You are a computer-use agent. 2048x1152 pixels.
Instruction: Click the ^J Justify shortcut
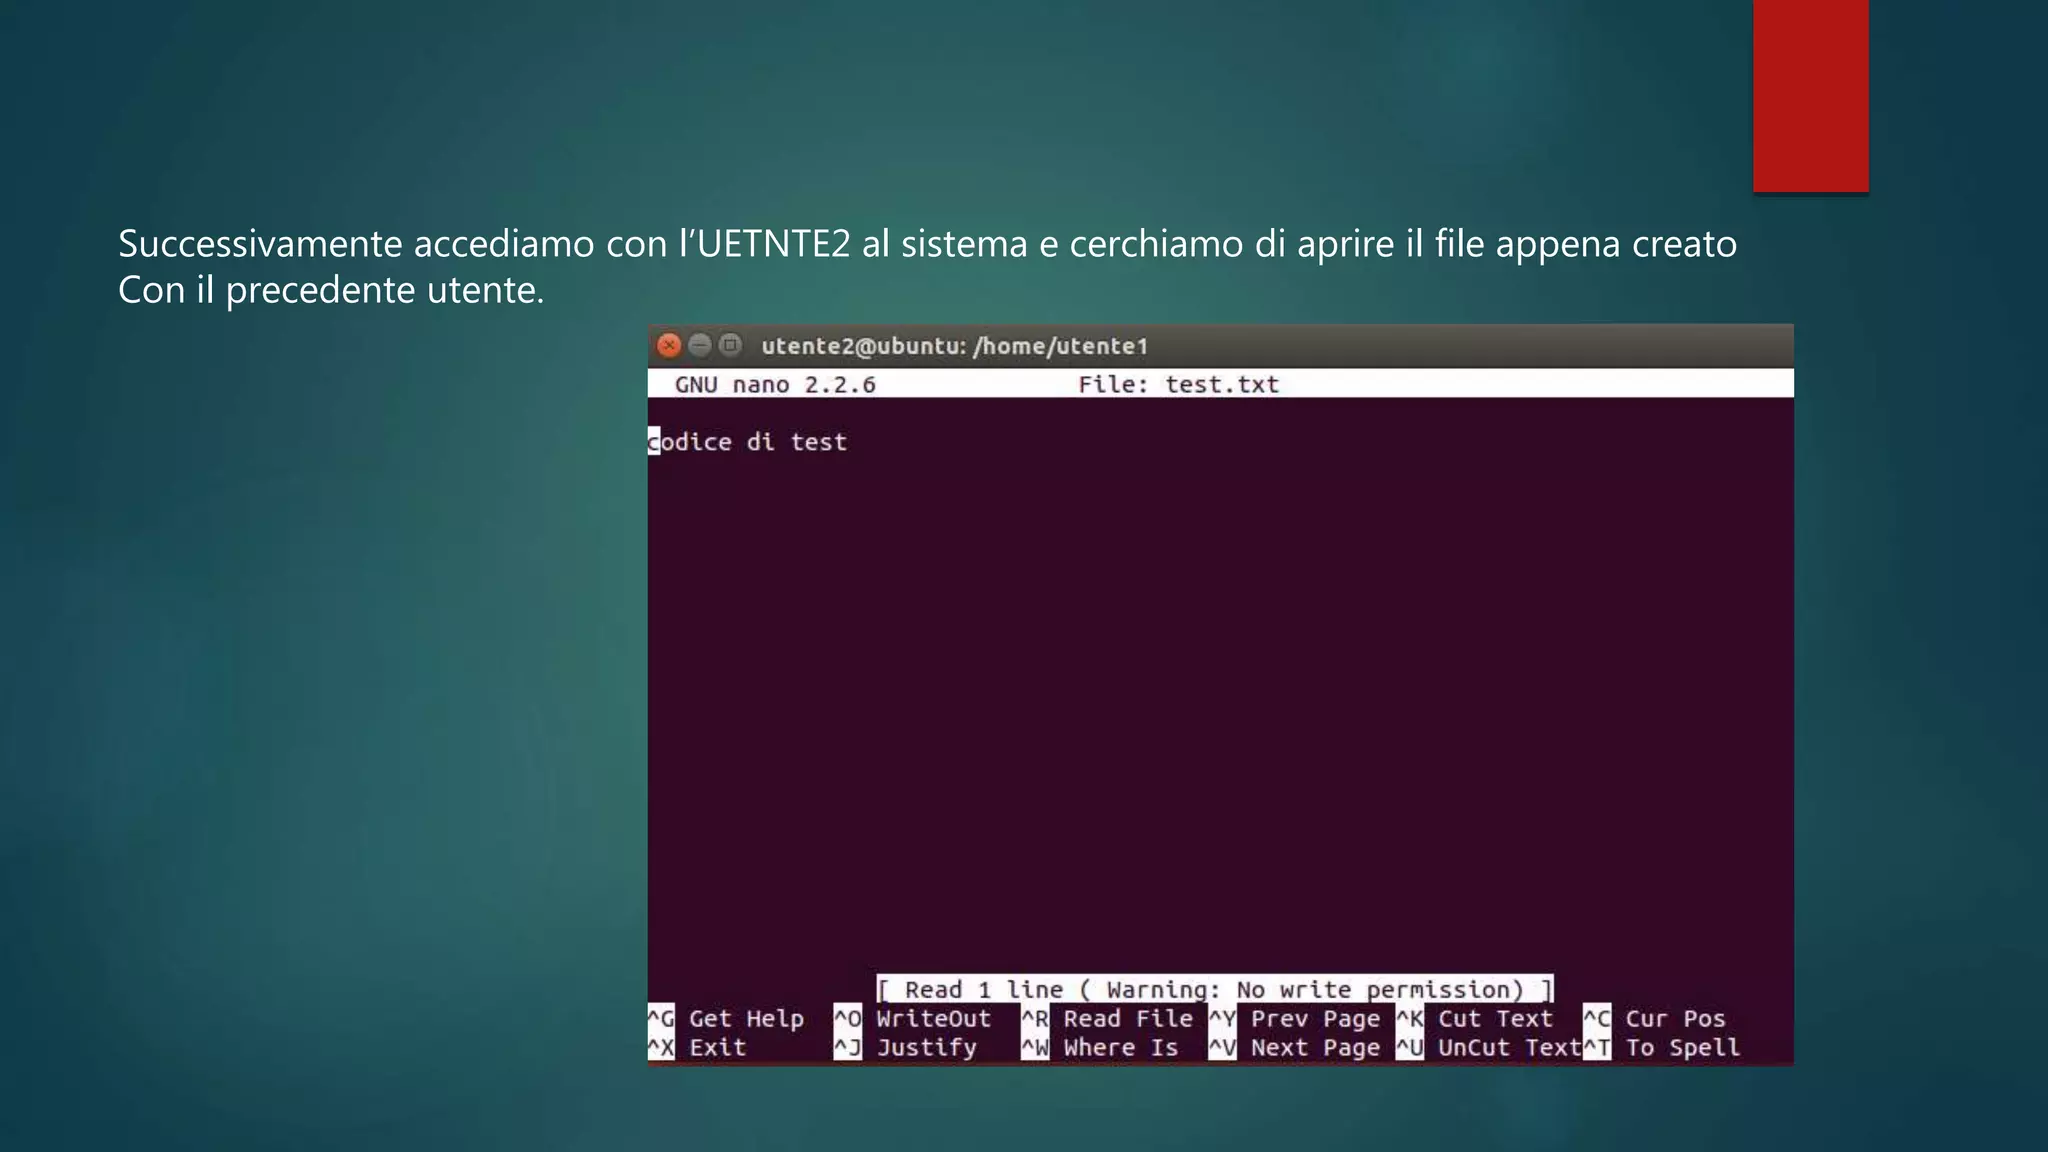pyautogui.click(x=906, y=1047)
